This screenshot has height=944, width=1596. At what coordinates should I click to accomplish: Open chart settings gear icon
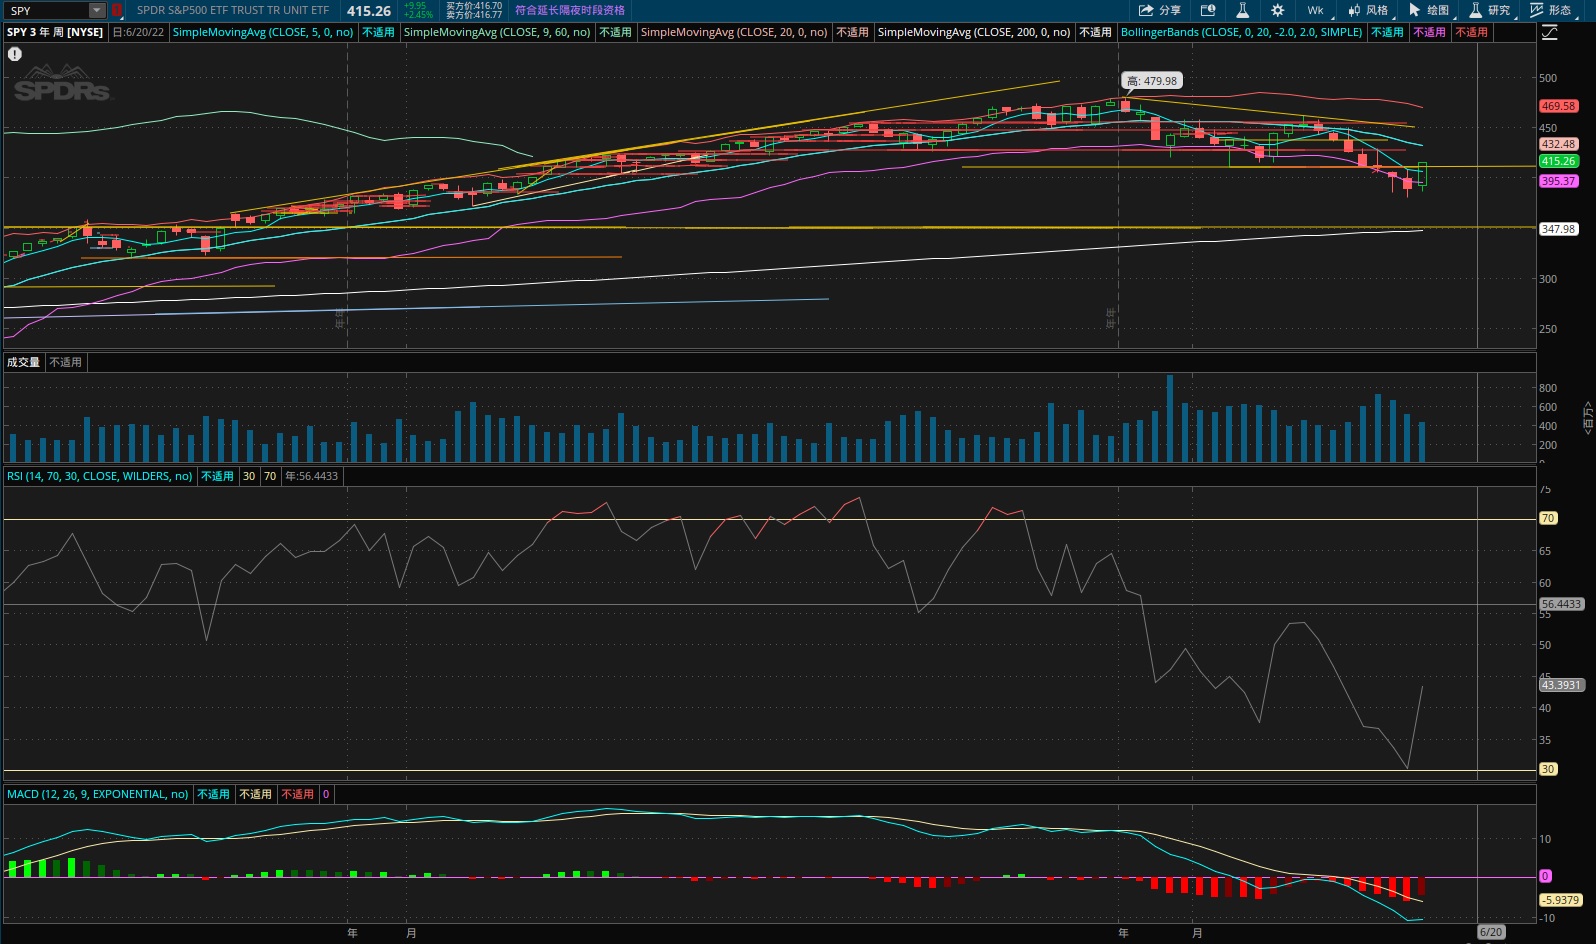[1277, 10]
